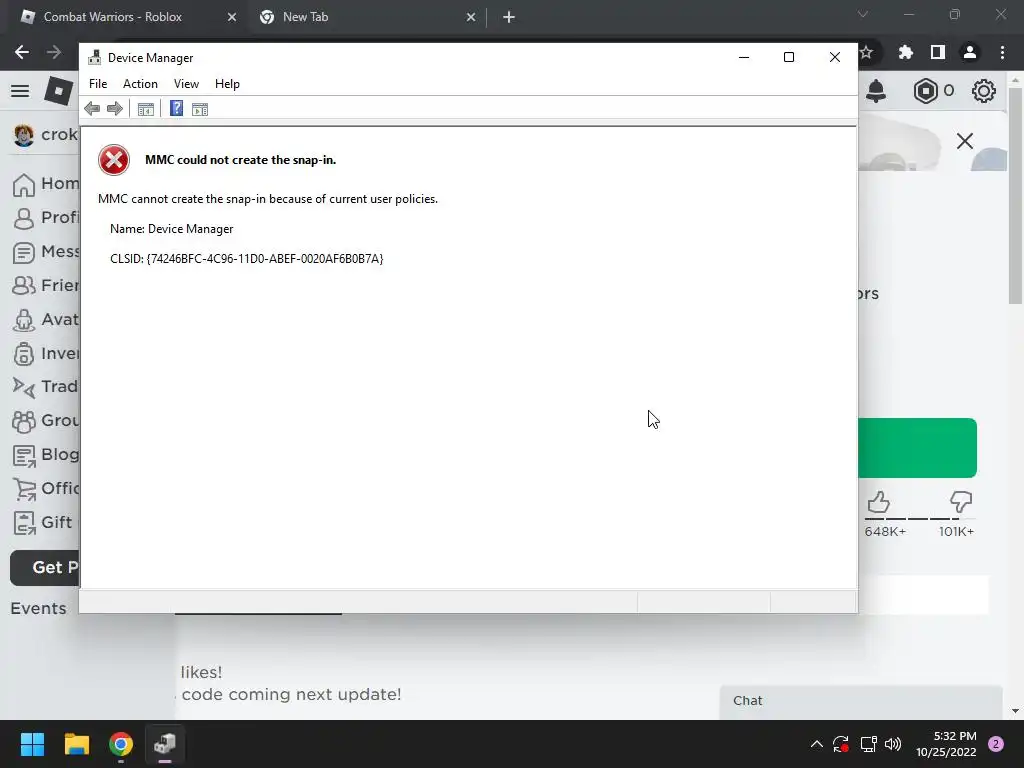
Task: Toggle Chrome side panel icon
Action: [x=938, y=52]
